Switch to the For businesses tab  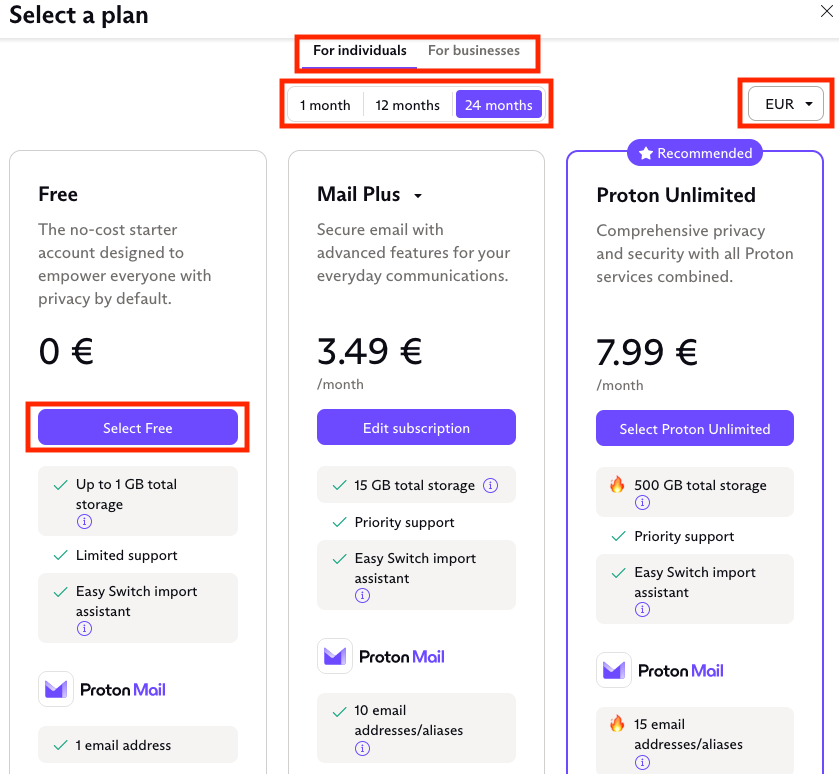[474, 50]
